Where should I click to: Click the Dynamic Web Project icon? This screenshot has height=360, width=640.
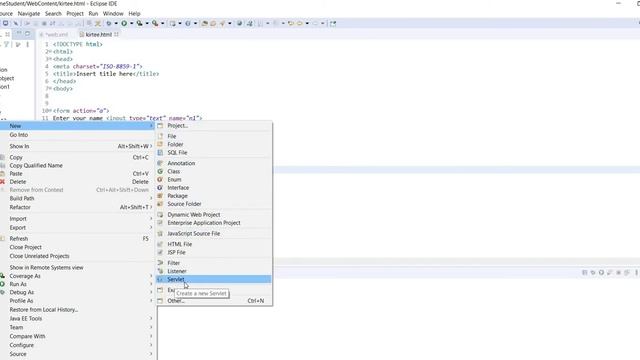click(160, 215)
